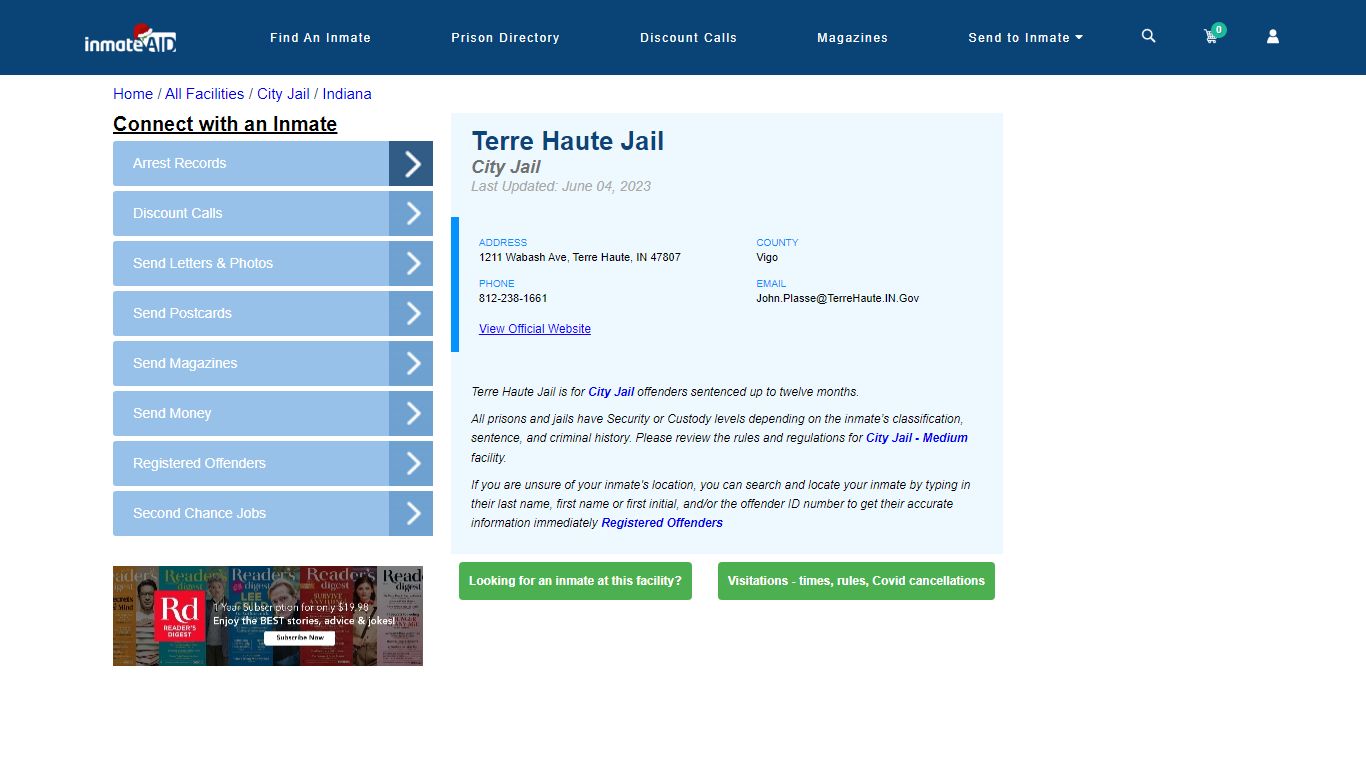Click the shopping cart icon

tap(1209, 36)
